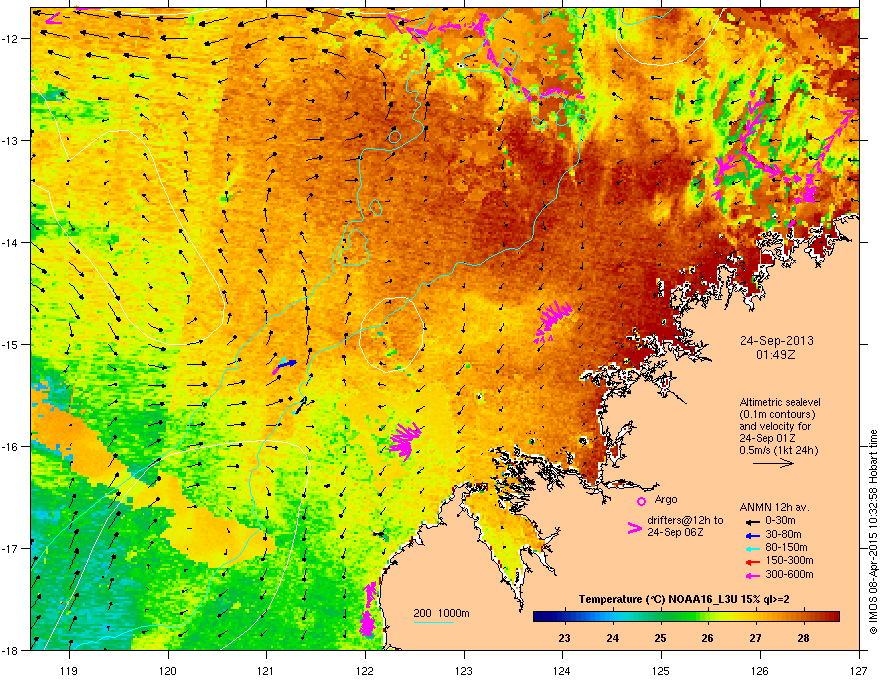Click the '0-30m' depth label
880x680 pixels.
tap(780, 521)
